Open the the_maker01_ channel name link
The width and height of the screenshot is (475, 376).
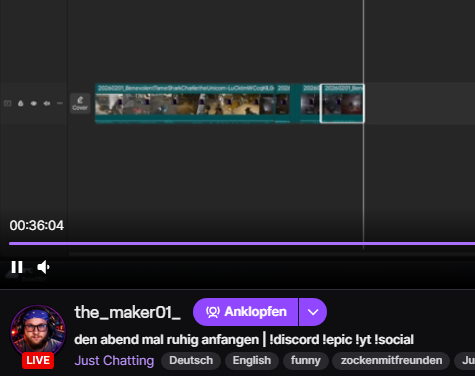(x=128, y=312)
